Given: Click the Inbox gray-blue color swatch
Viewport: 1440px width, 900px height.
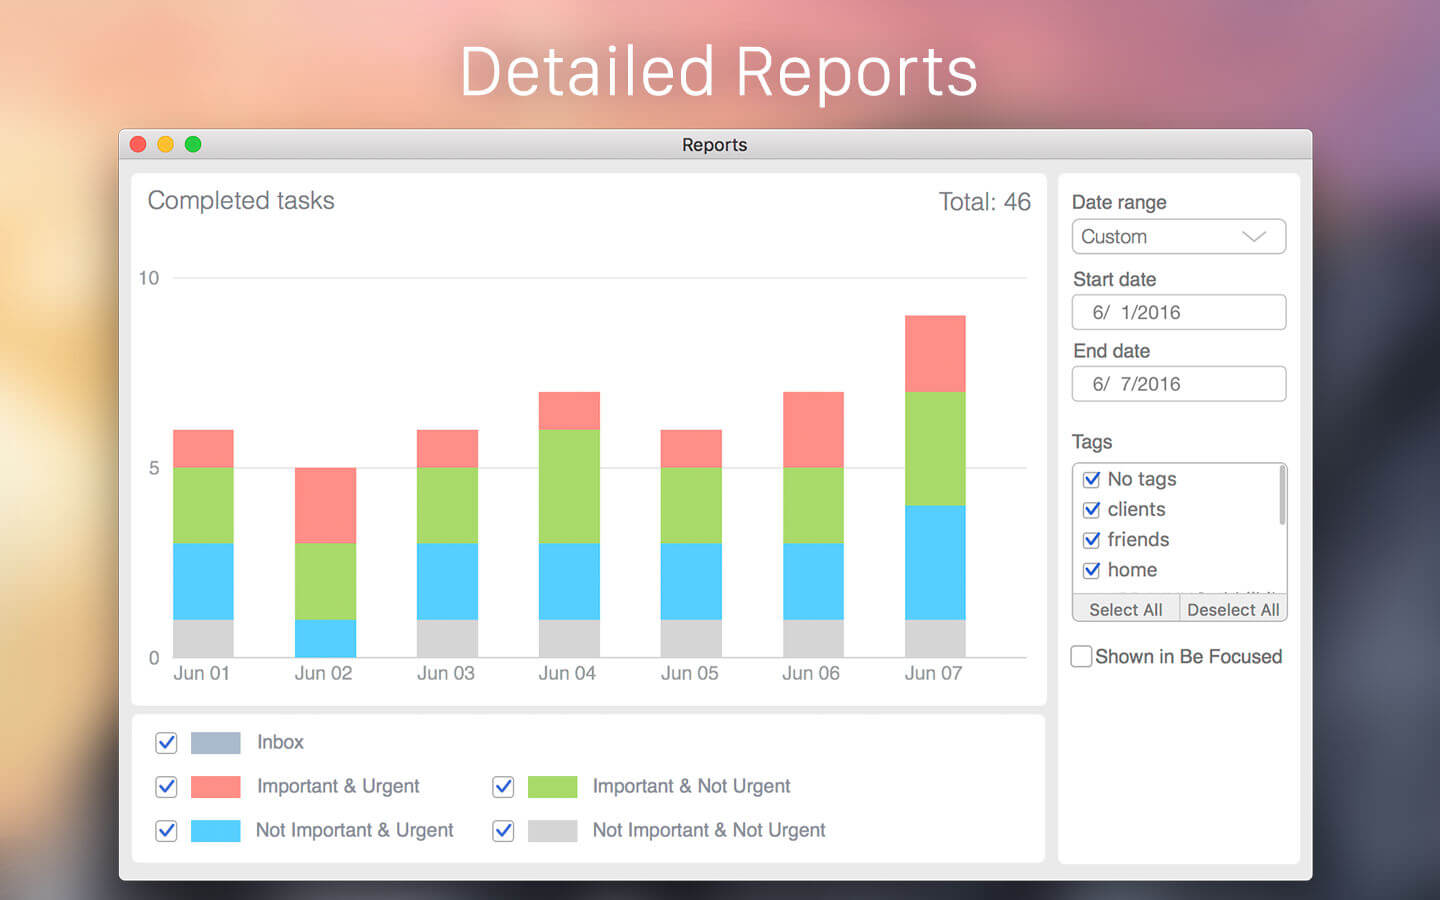Looking at the screenshot, I should tap(215, 743).
